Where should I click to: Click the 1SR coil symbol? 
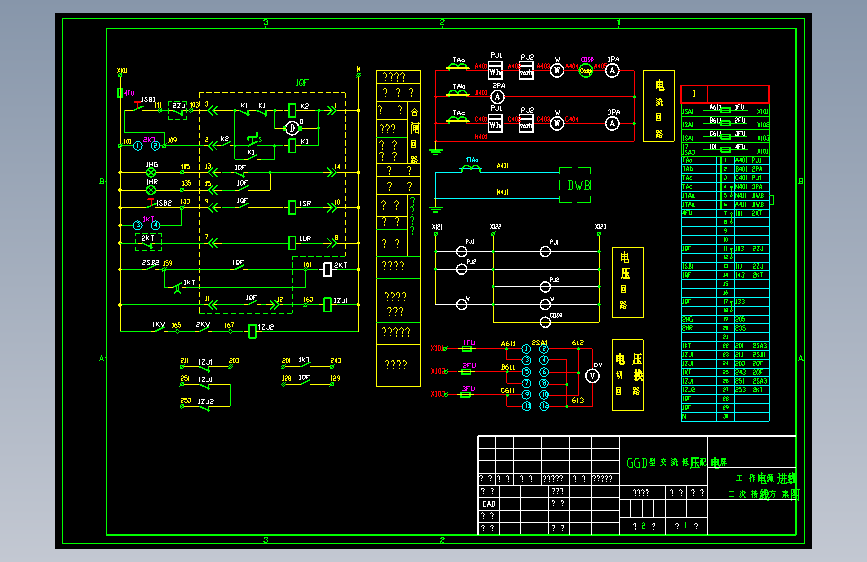coord(292,207)
